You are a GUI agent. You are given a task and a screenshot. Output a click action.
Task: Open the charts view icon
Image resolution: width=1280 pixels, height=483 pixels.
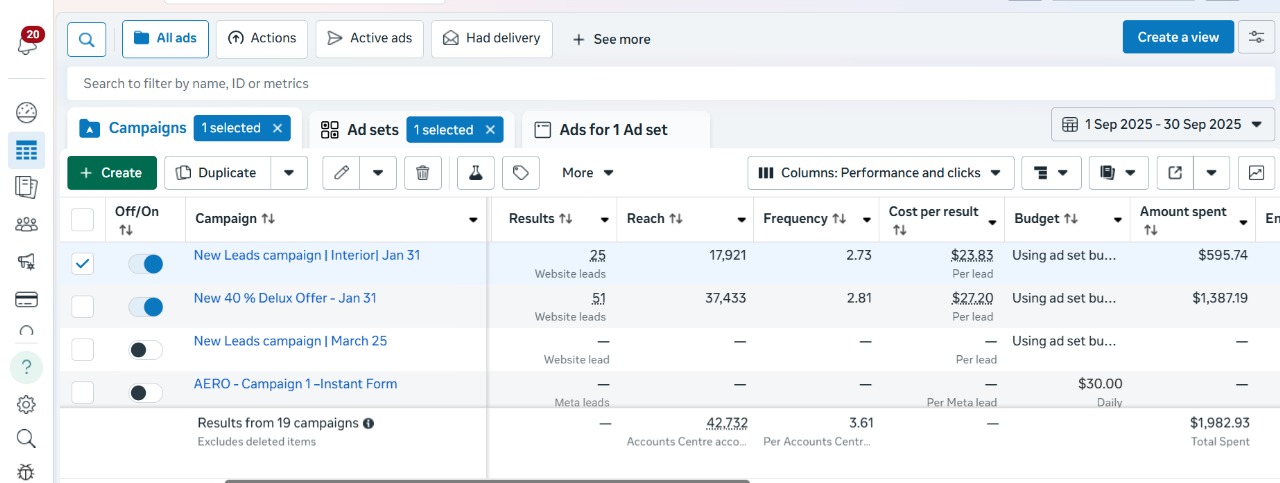pyautogui.click(x=1256, y=173)
